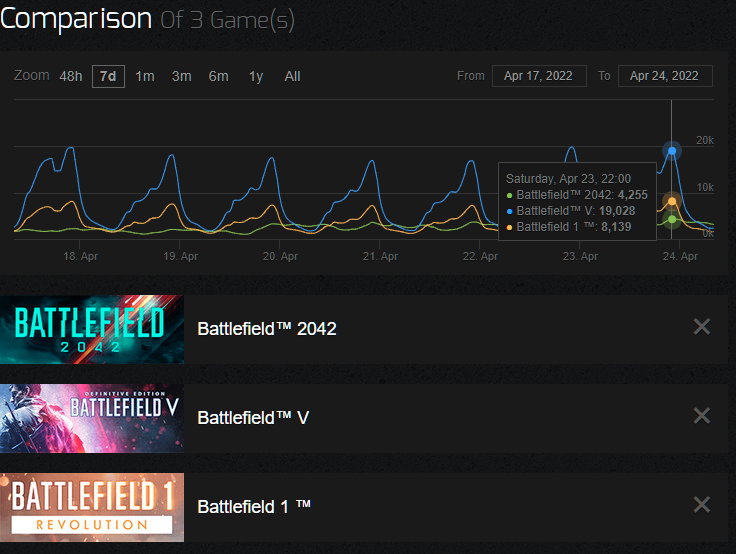Choose the 3m zoom option

point(182,76)
